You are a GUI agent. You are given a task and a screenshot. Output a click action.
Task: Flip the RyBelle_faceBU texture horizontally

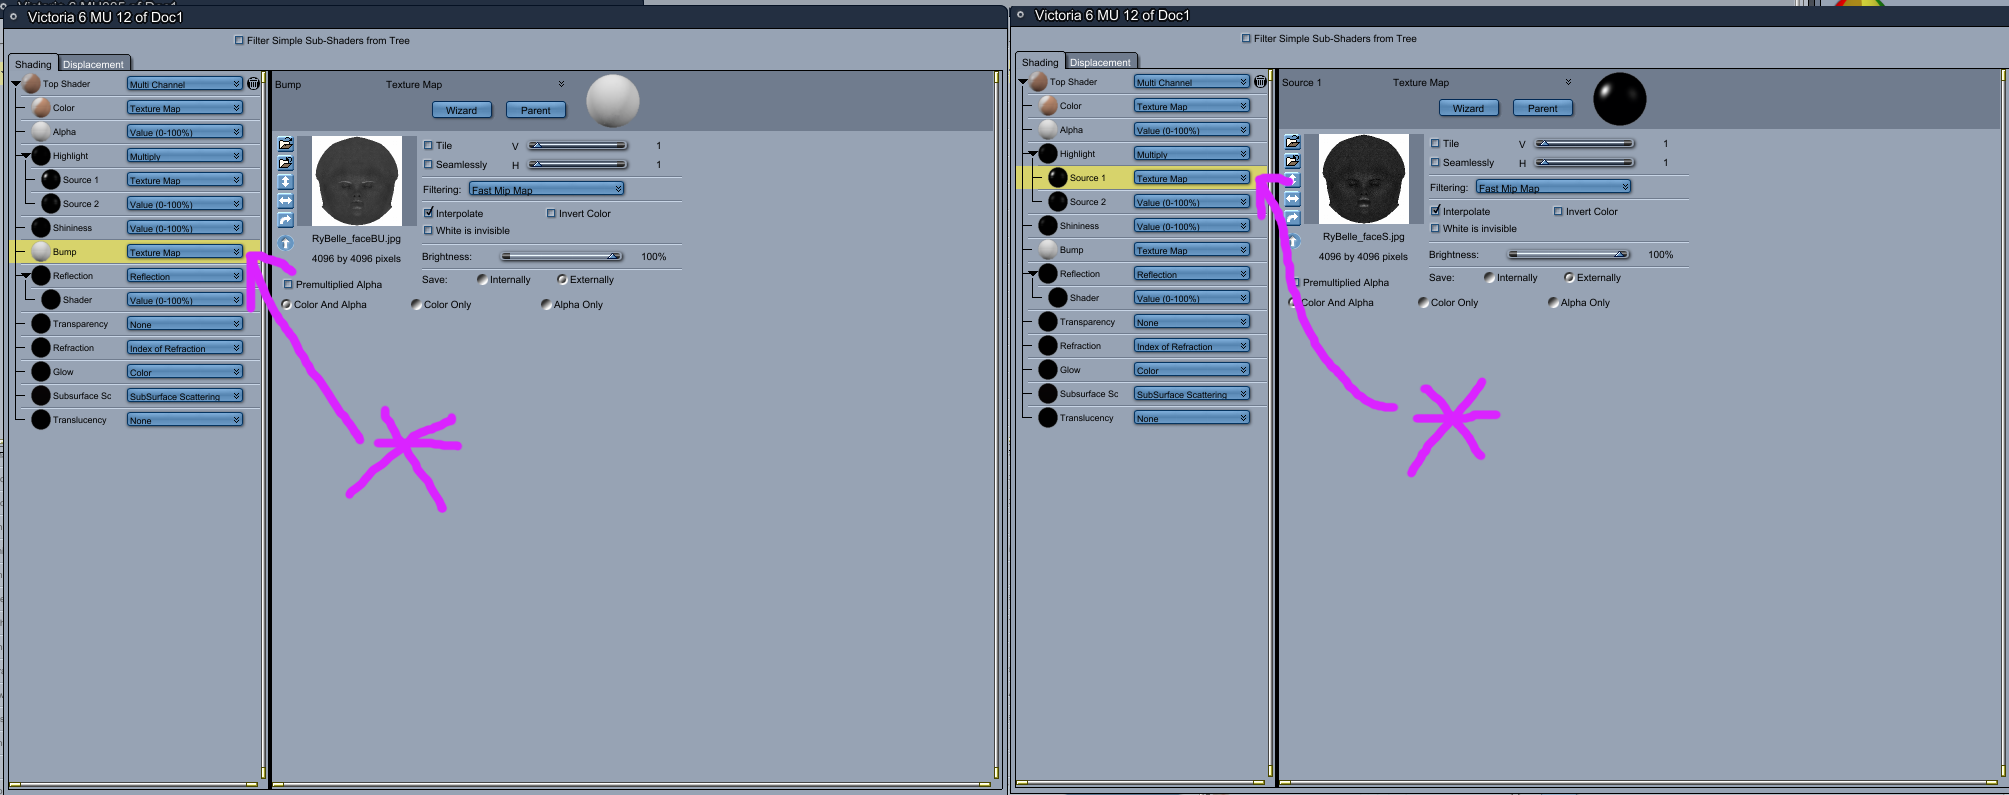click(x=286, y=201)
